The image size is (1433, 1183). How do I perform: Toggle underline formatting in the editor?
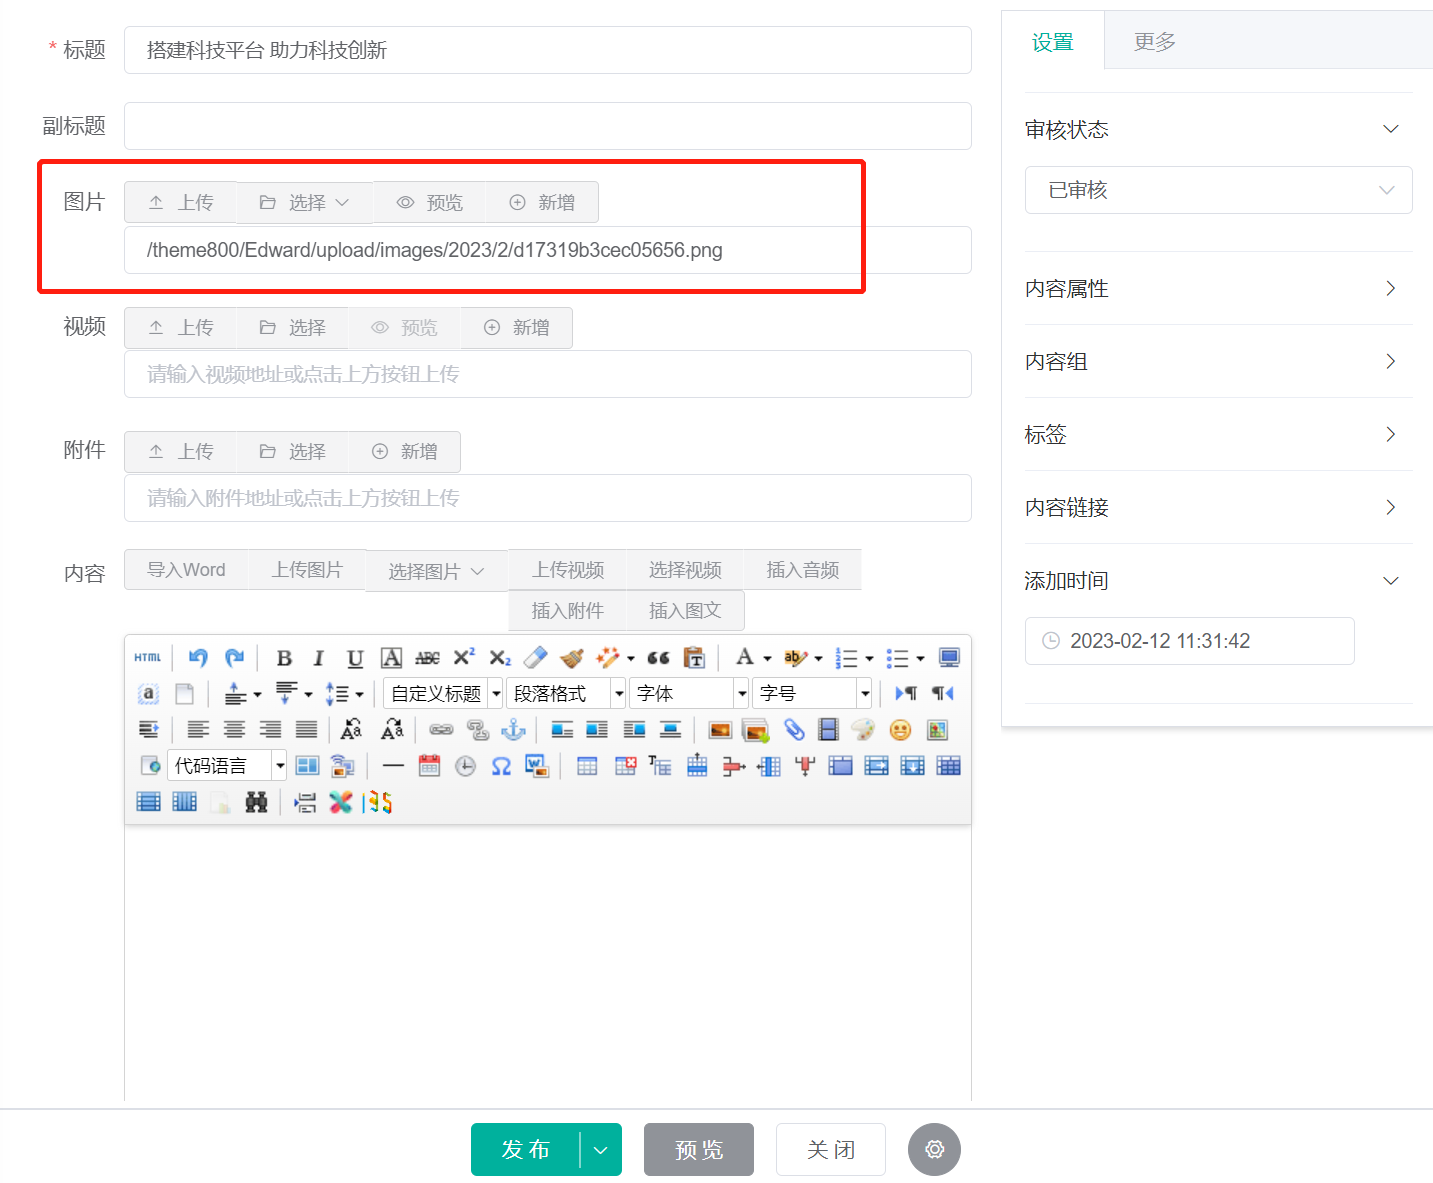click(355, 658)
